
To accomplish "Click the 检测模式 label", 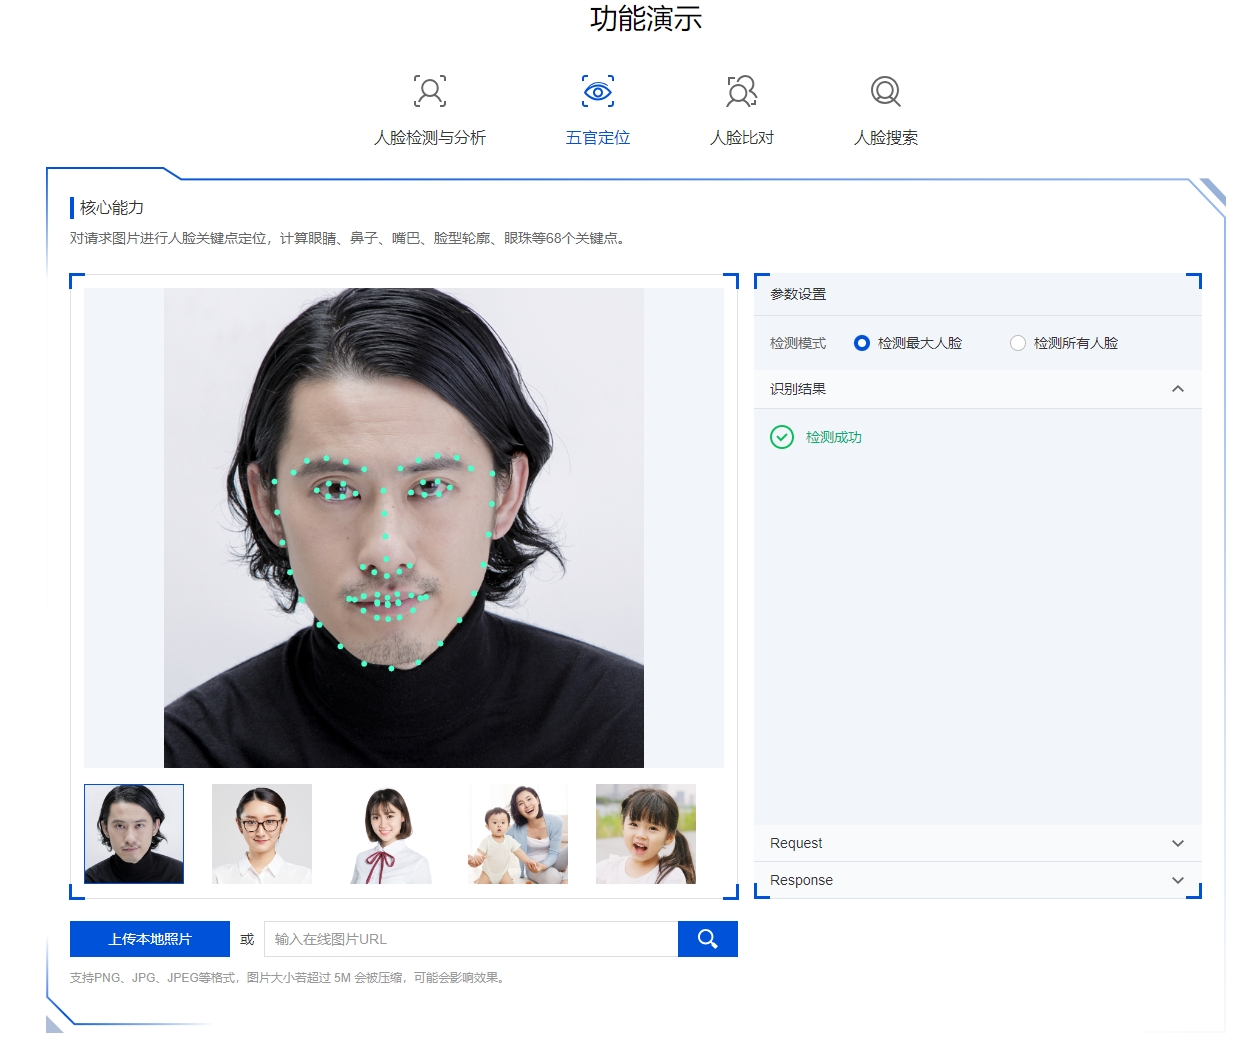I will point(798,343).
